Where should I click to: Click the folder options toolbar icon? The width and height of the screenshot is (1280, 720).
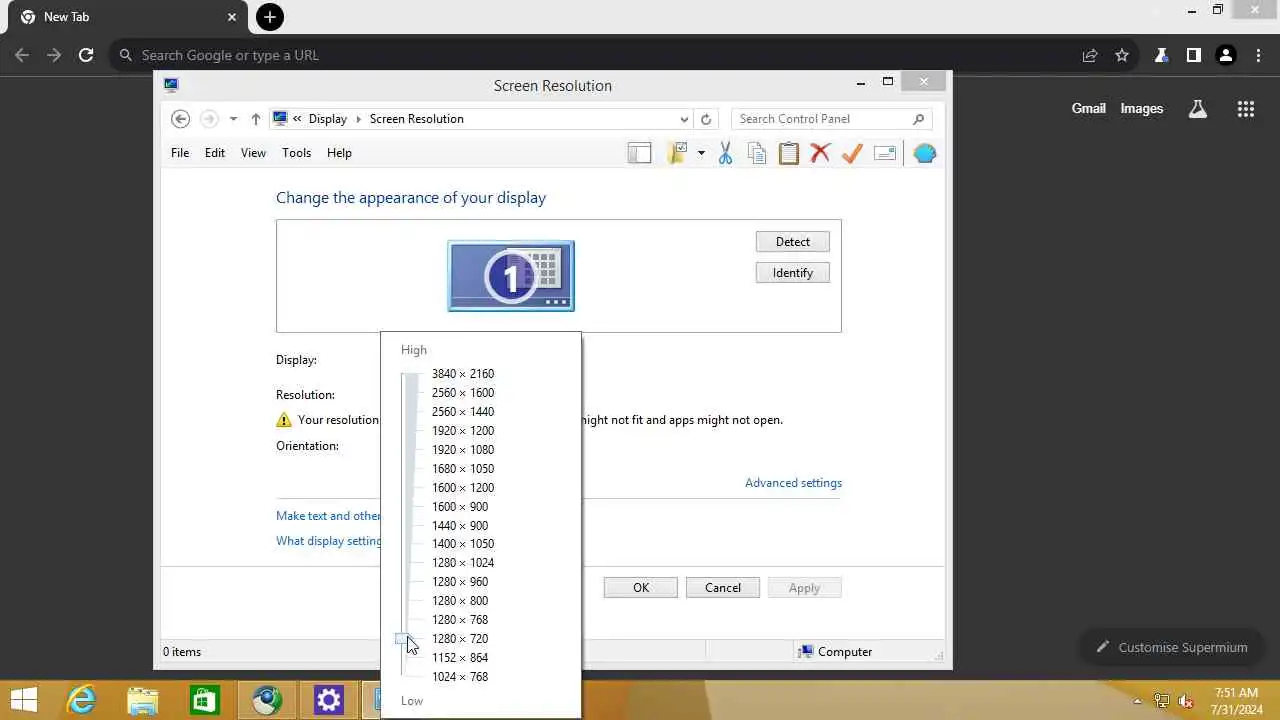[x=678, y=153]
